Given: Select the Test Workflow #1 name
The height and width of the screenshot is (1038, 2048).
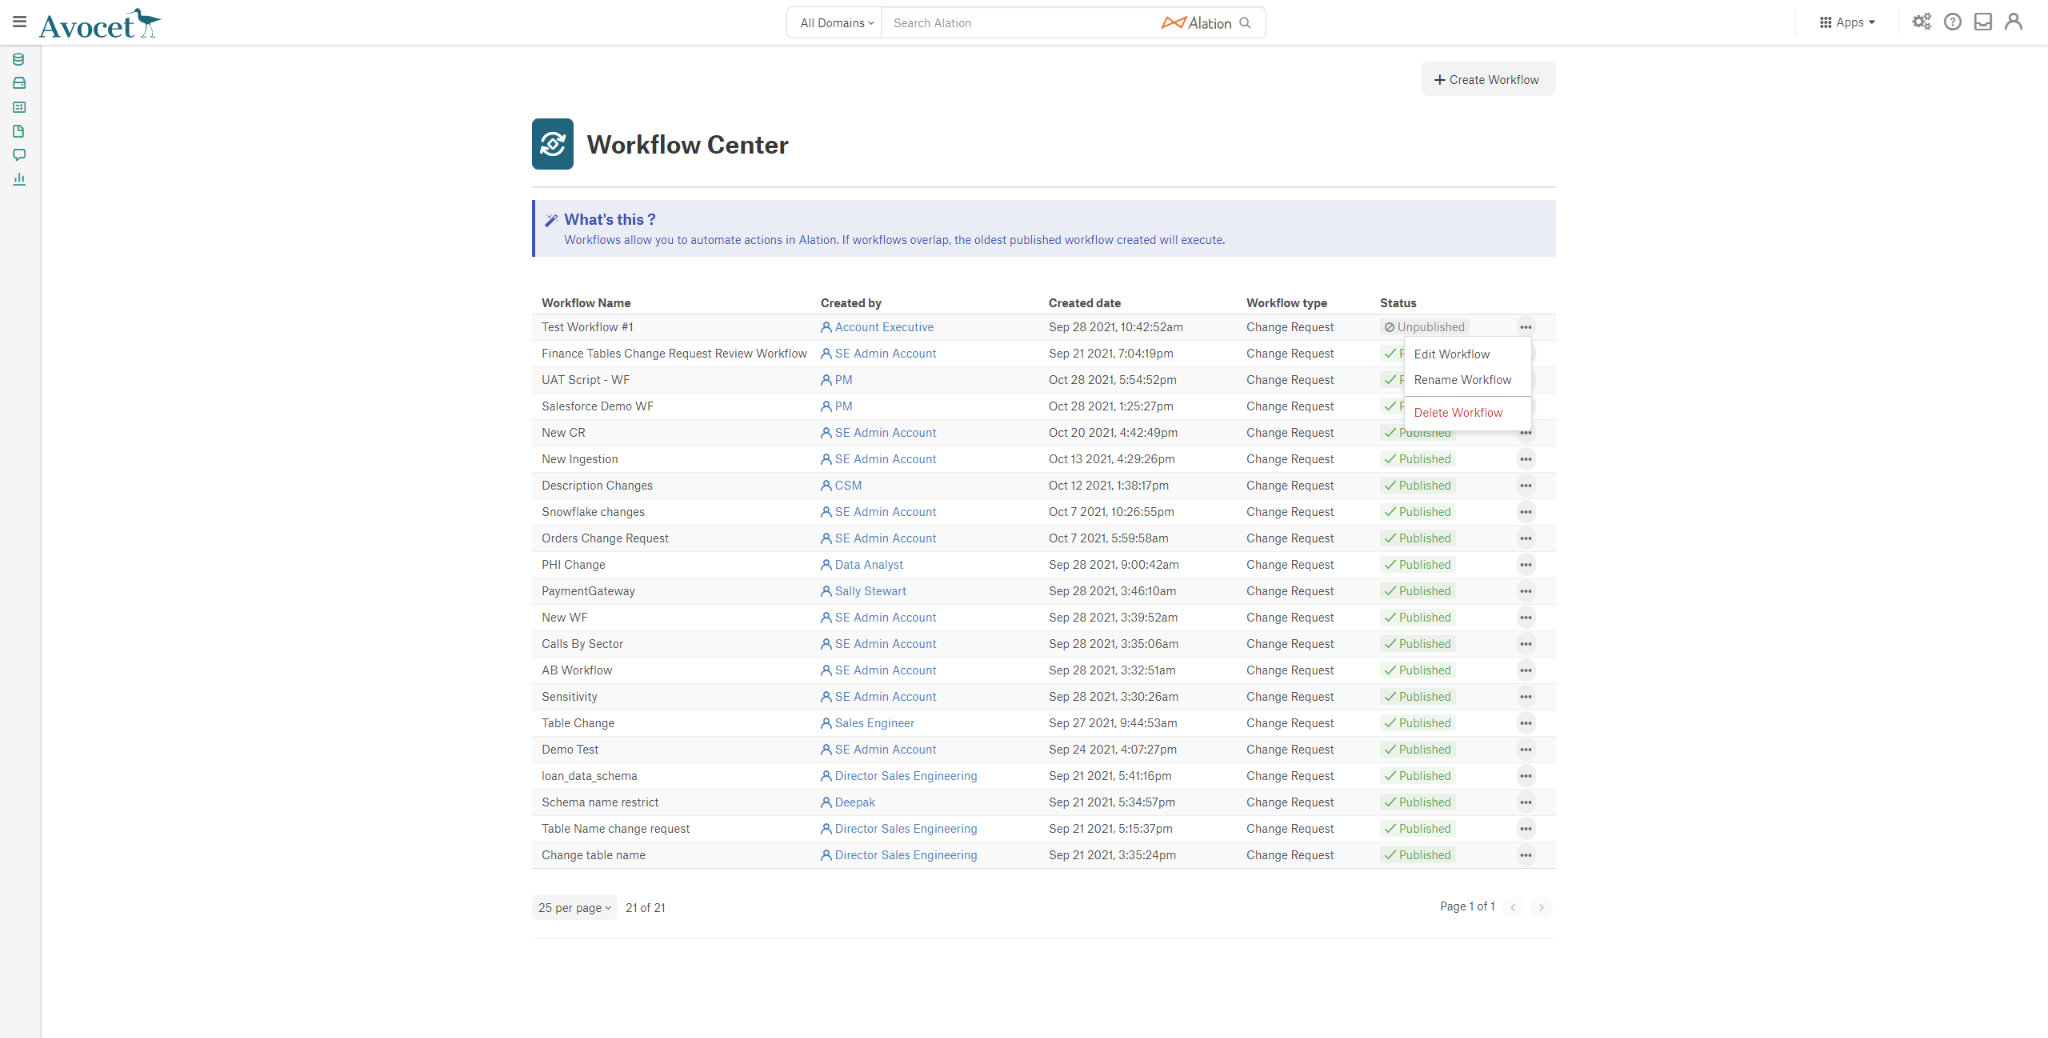Looking at the screenshot, I should point(587,327).
